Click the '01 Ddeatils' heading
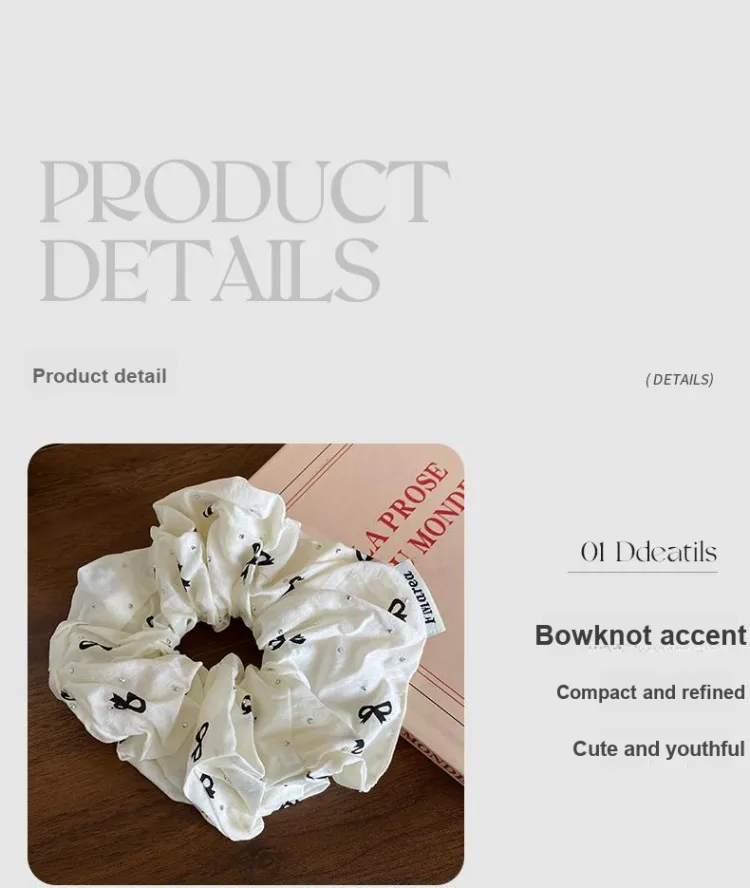Image resolution: width=750 pixels, height=888 pixels. (648, 552)
